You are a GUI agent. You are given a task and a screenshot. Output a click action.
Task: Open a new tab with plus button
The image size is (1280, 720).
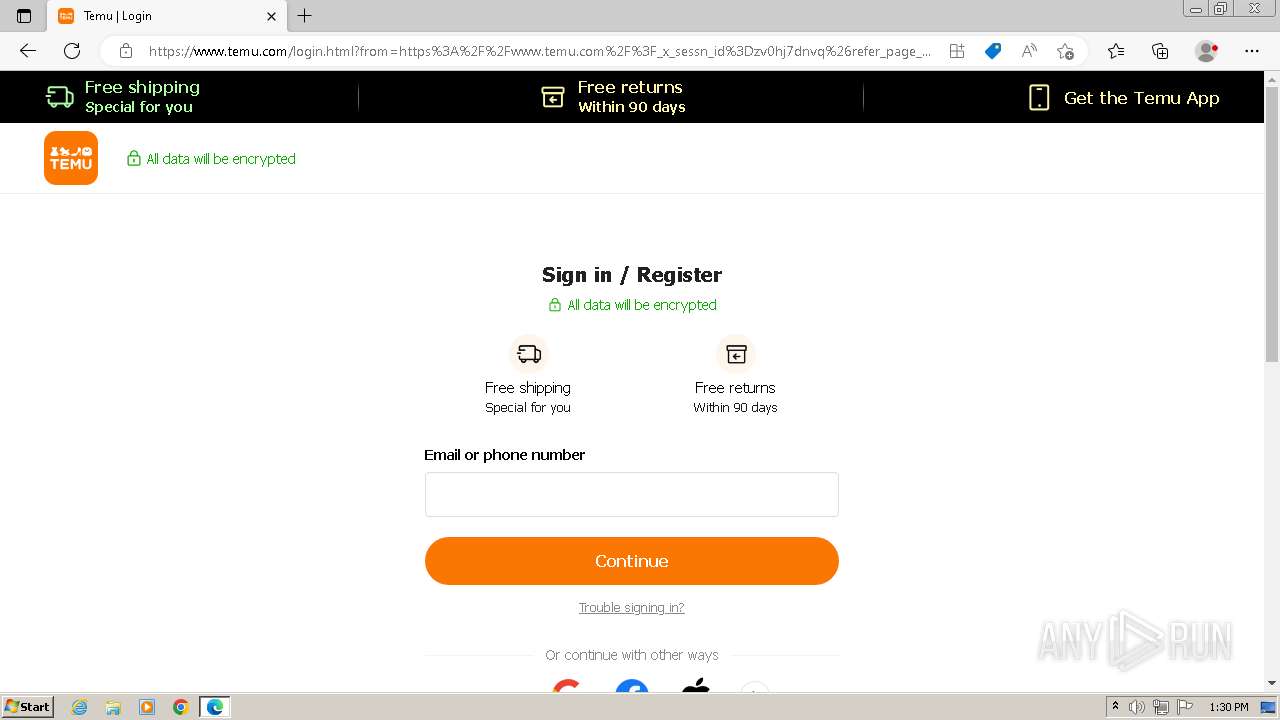pyautogui.click(x=305, y=16)
